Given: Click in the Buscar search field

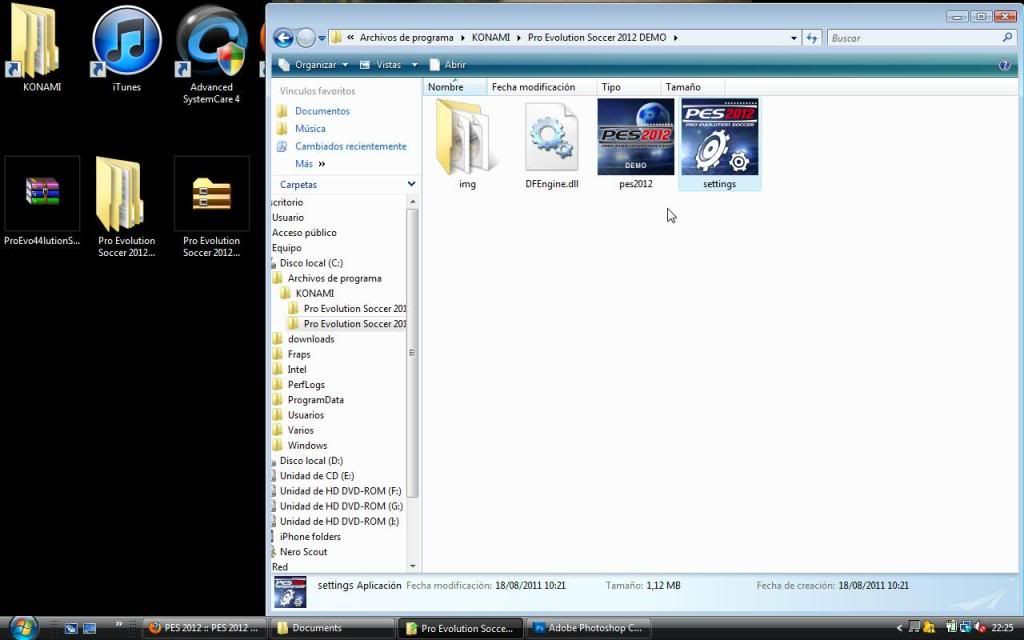Looking at the screenshot, I should 912,38.
